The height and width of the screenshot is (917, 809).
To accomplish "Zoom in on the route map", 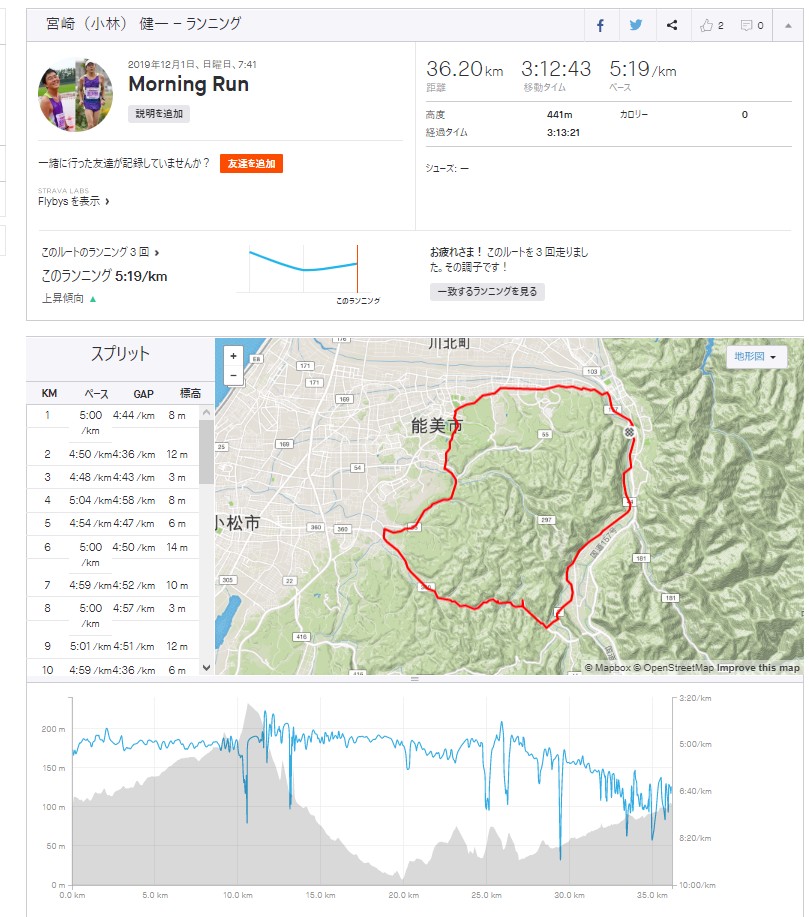I will click(x=233, y=355).
